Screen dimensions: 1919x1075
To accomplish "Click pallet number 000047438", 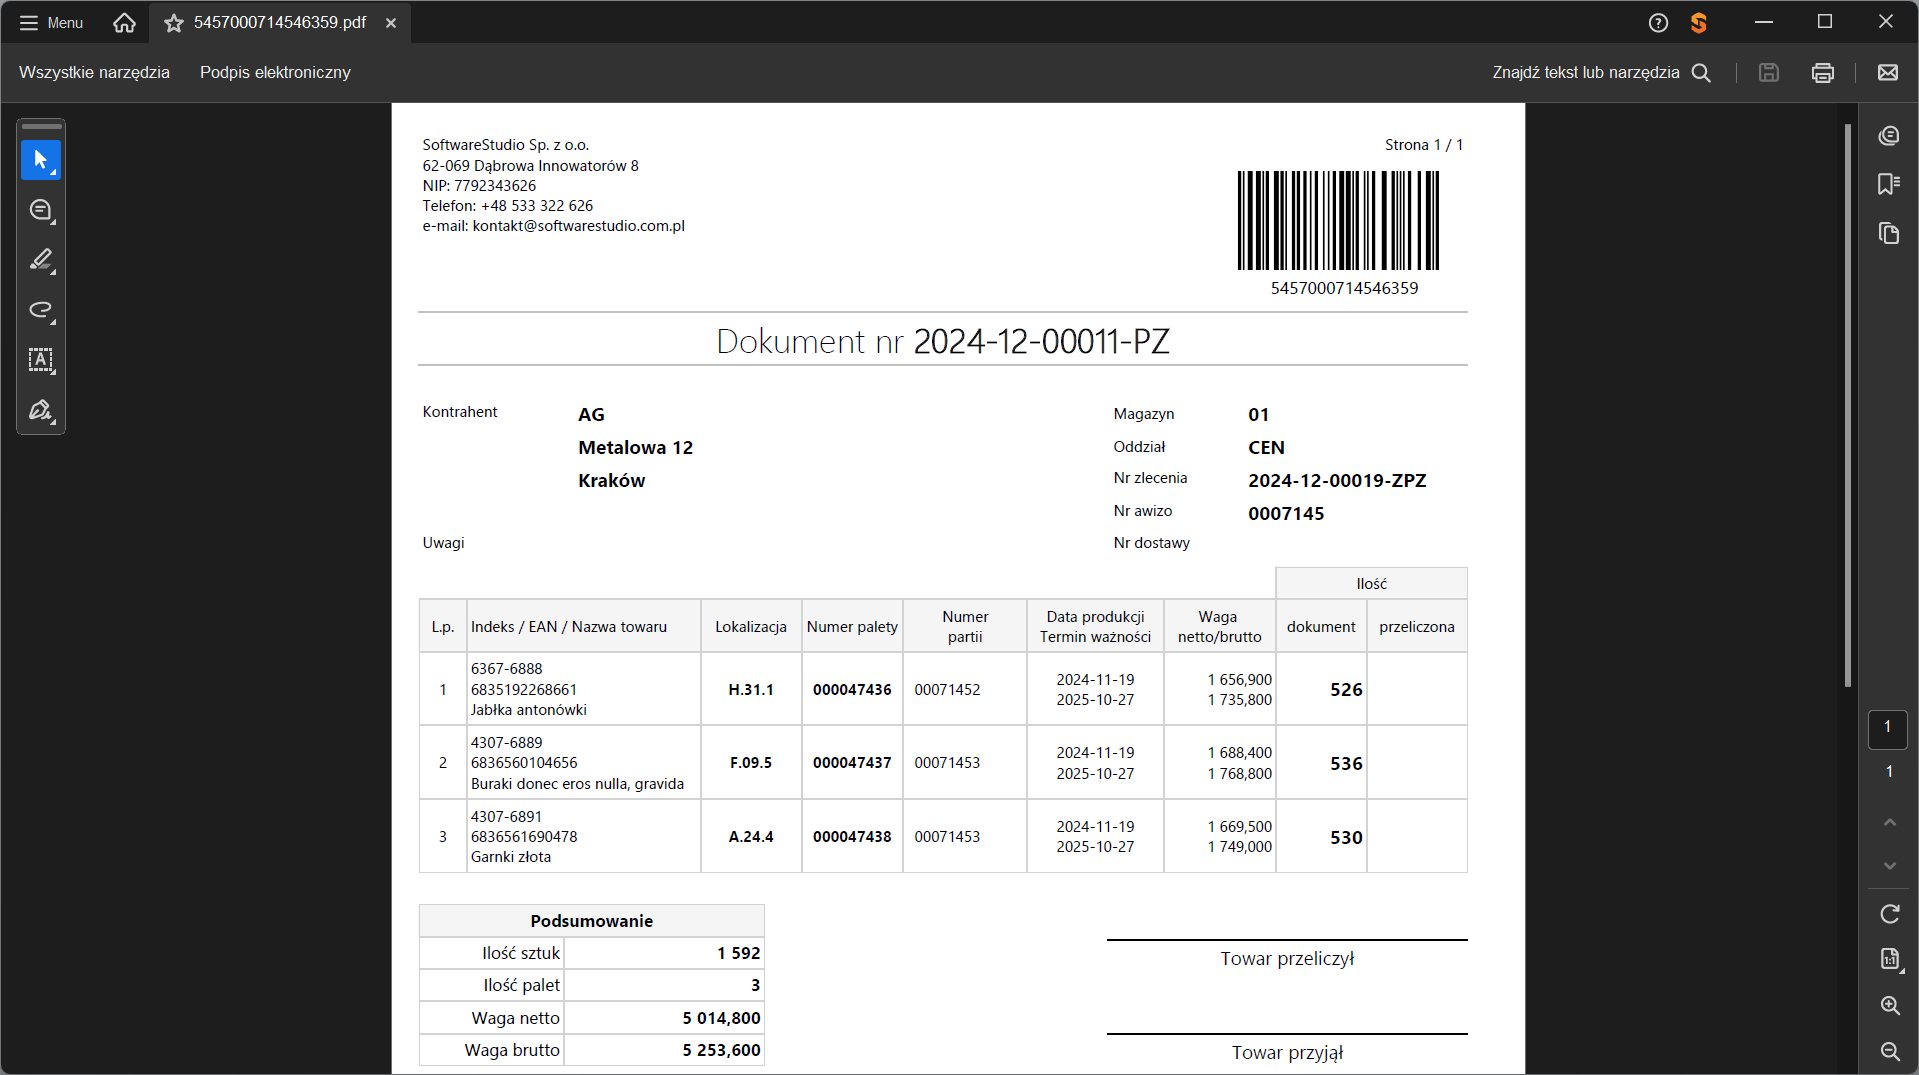I will pos(852,836).
